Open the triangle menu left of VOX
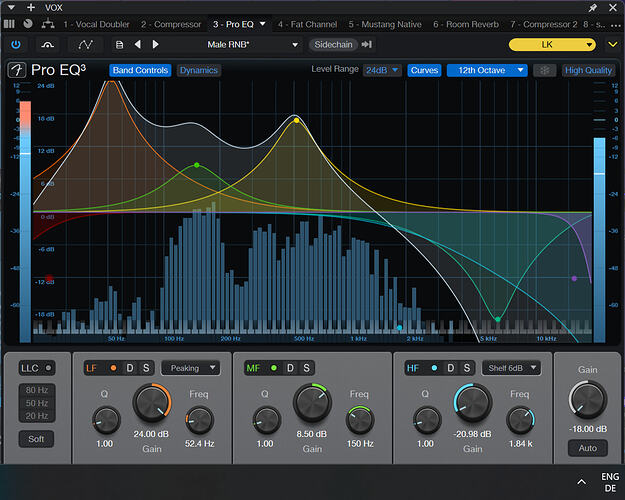Viewport: 625px width, 500px height. [x=11, y=8]
